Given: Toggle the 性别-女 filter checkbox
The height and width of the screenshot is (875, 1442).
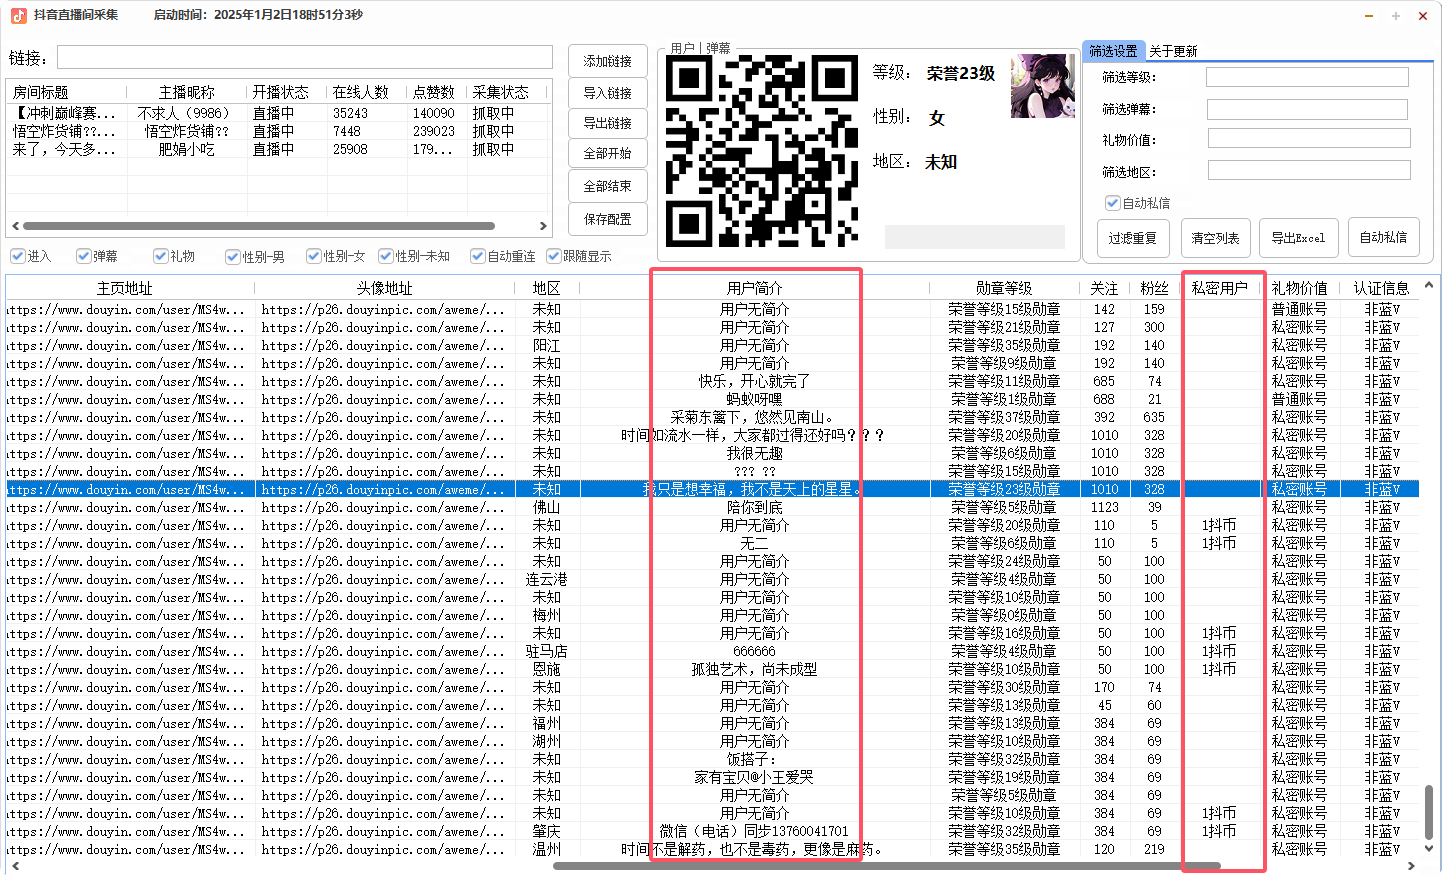Looking at the screenshot, I should click(x=314, y=256).
